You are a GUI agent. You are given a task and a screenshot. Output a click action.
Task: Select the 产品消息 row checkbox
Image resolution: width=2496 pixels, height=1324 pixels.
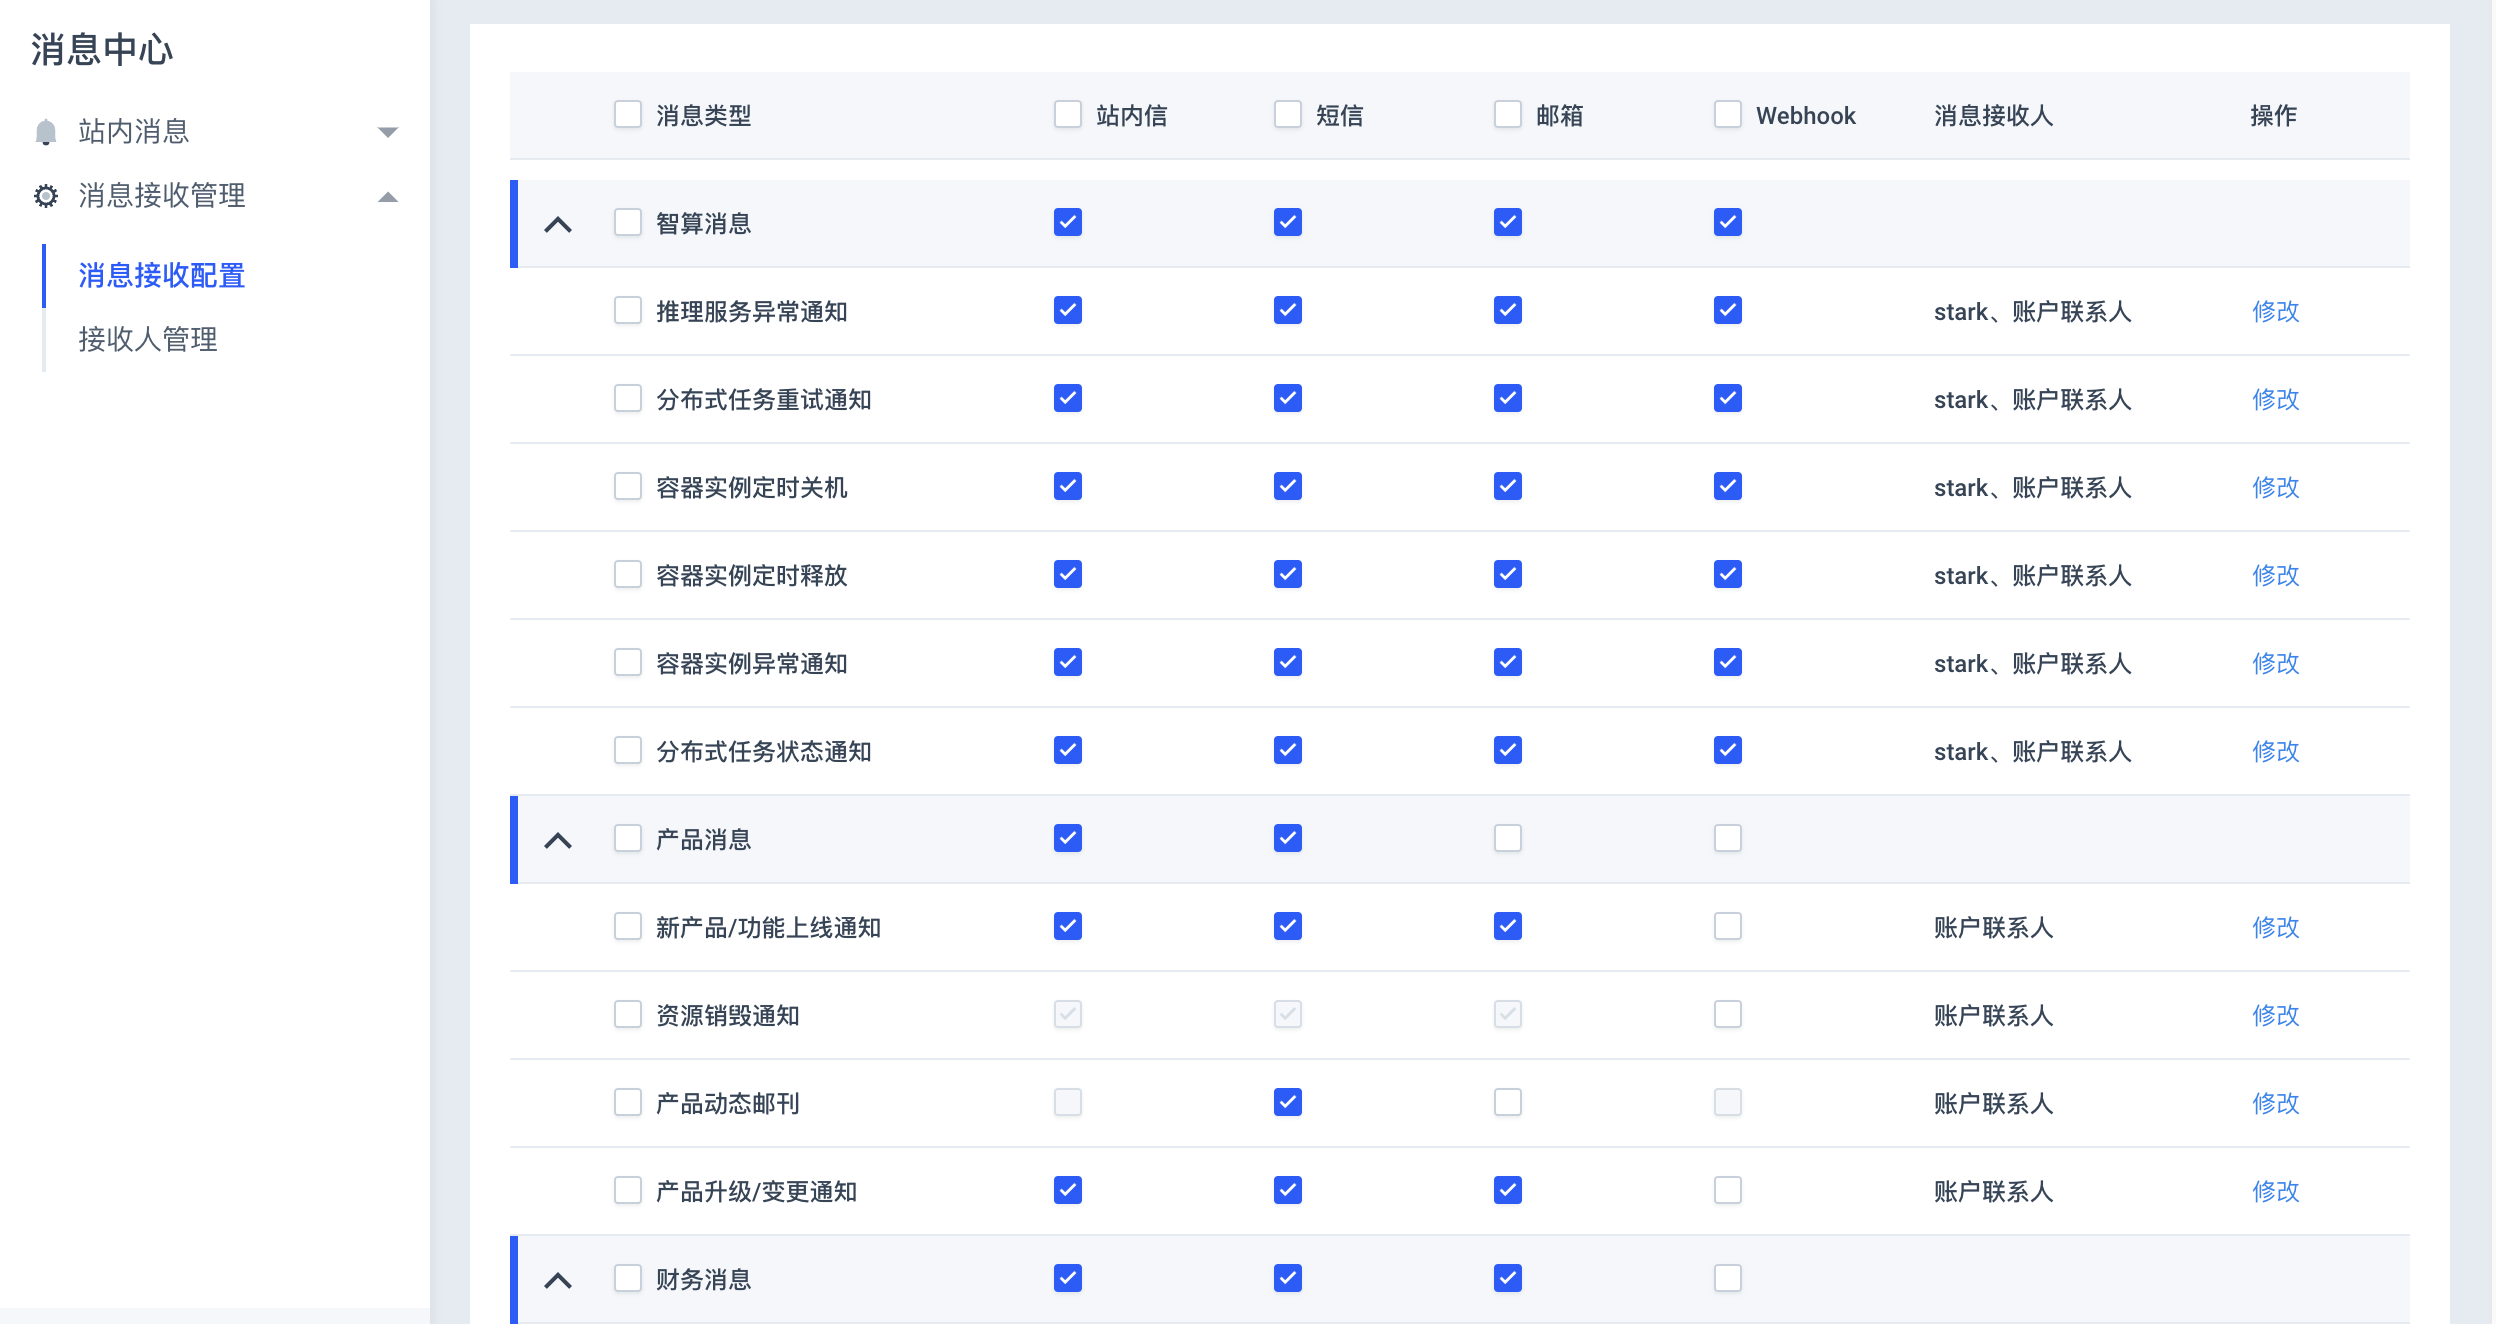click(x=628, y=838)
